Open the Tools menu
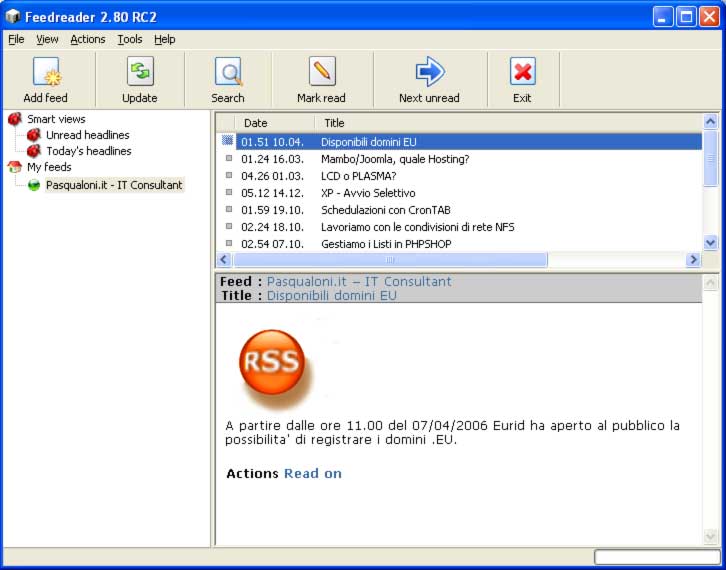 130,39
